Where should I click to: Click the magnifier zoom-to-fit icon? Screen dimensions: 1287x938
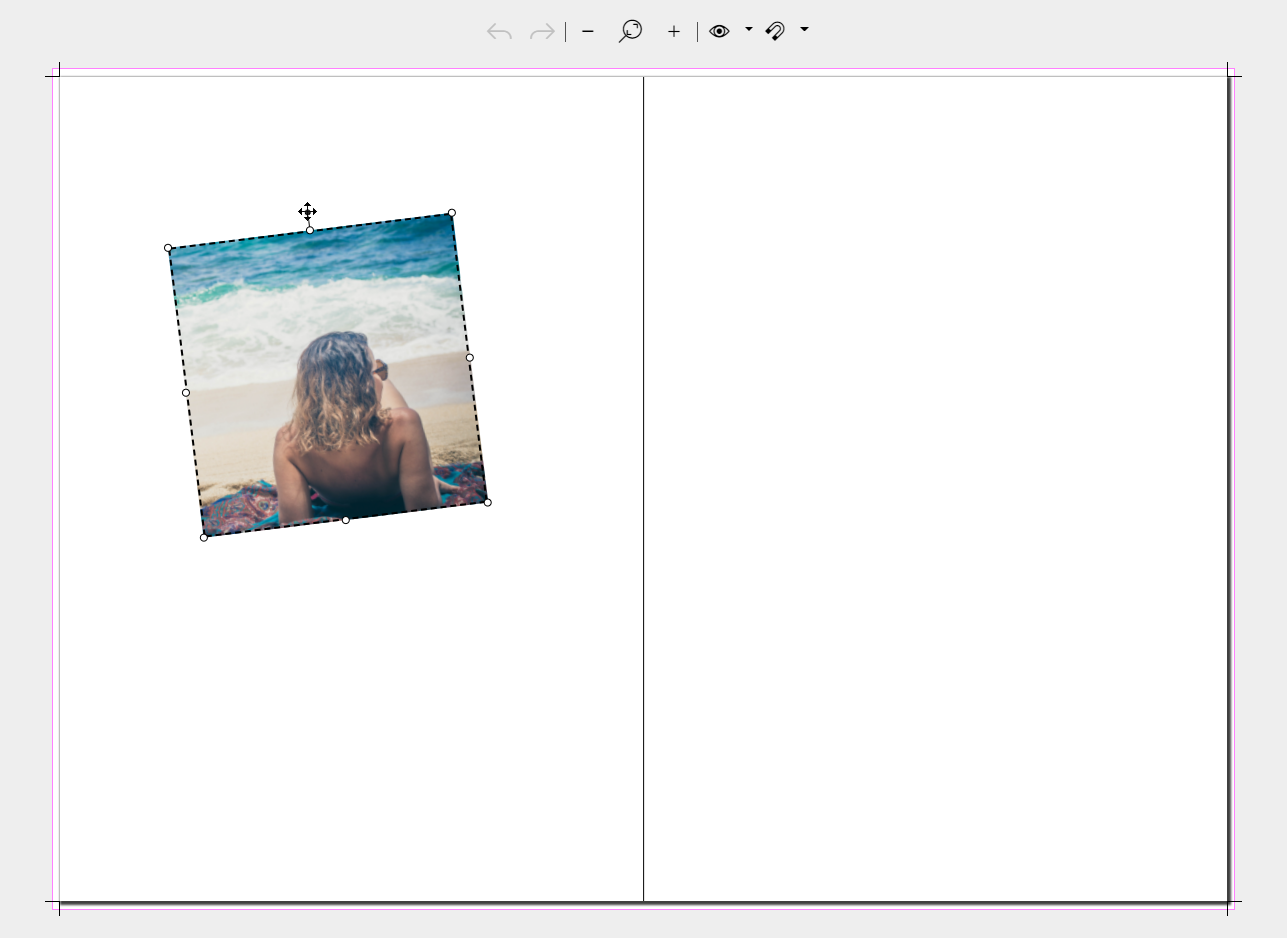pos(630,31)
